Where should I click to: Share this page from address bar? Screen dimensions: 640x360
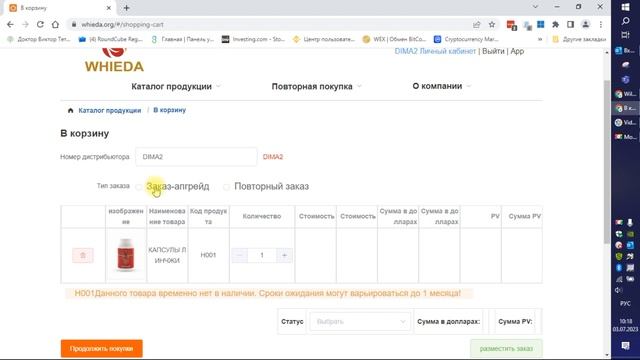(x=476, y=24)
